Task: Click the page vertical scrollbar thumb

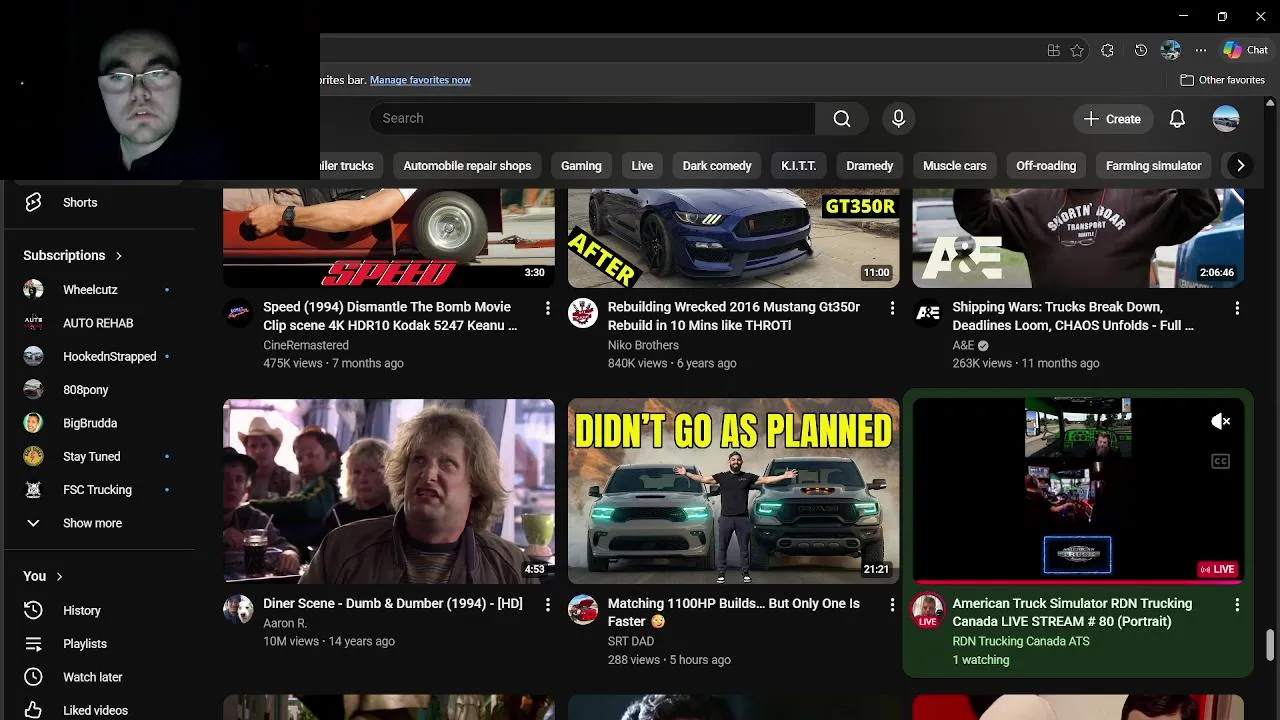Action: 1270,646
